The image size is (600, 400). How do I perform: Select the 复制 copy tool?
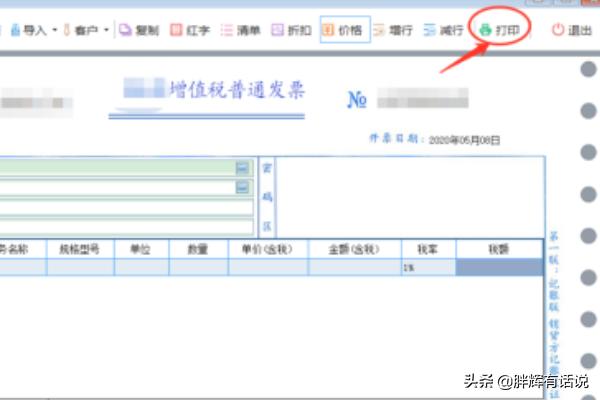[139, 30]
